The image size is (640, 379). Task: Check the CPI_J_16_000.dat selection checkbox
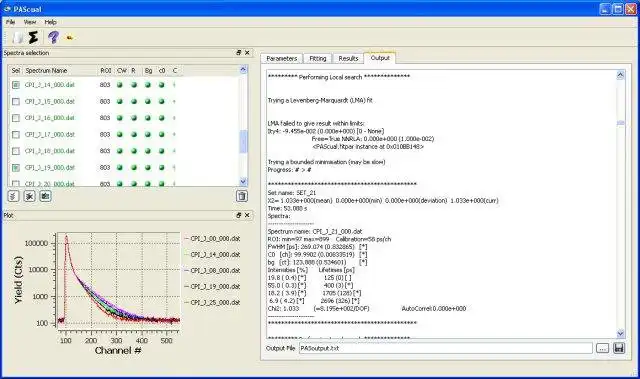16,118
